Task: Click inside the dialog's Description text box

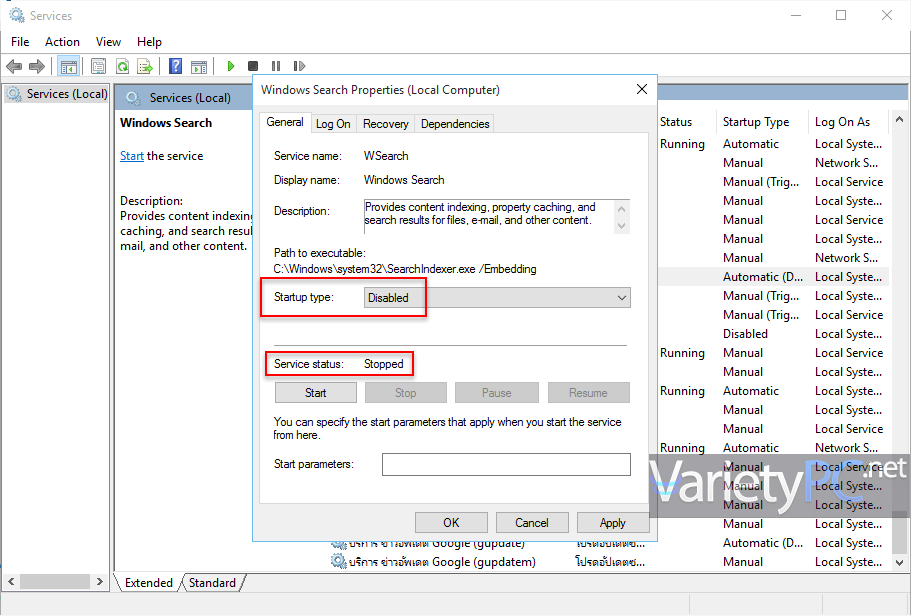Action: [x=488, y=217]
